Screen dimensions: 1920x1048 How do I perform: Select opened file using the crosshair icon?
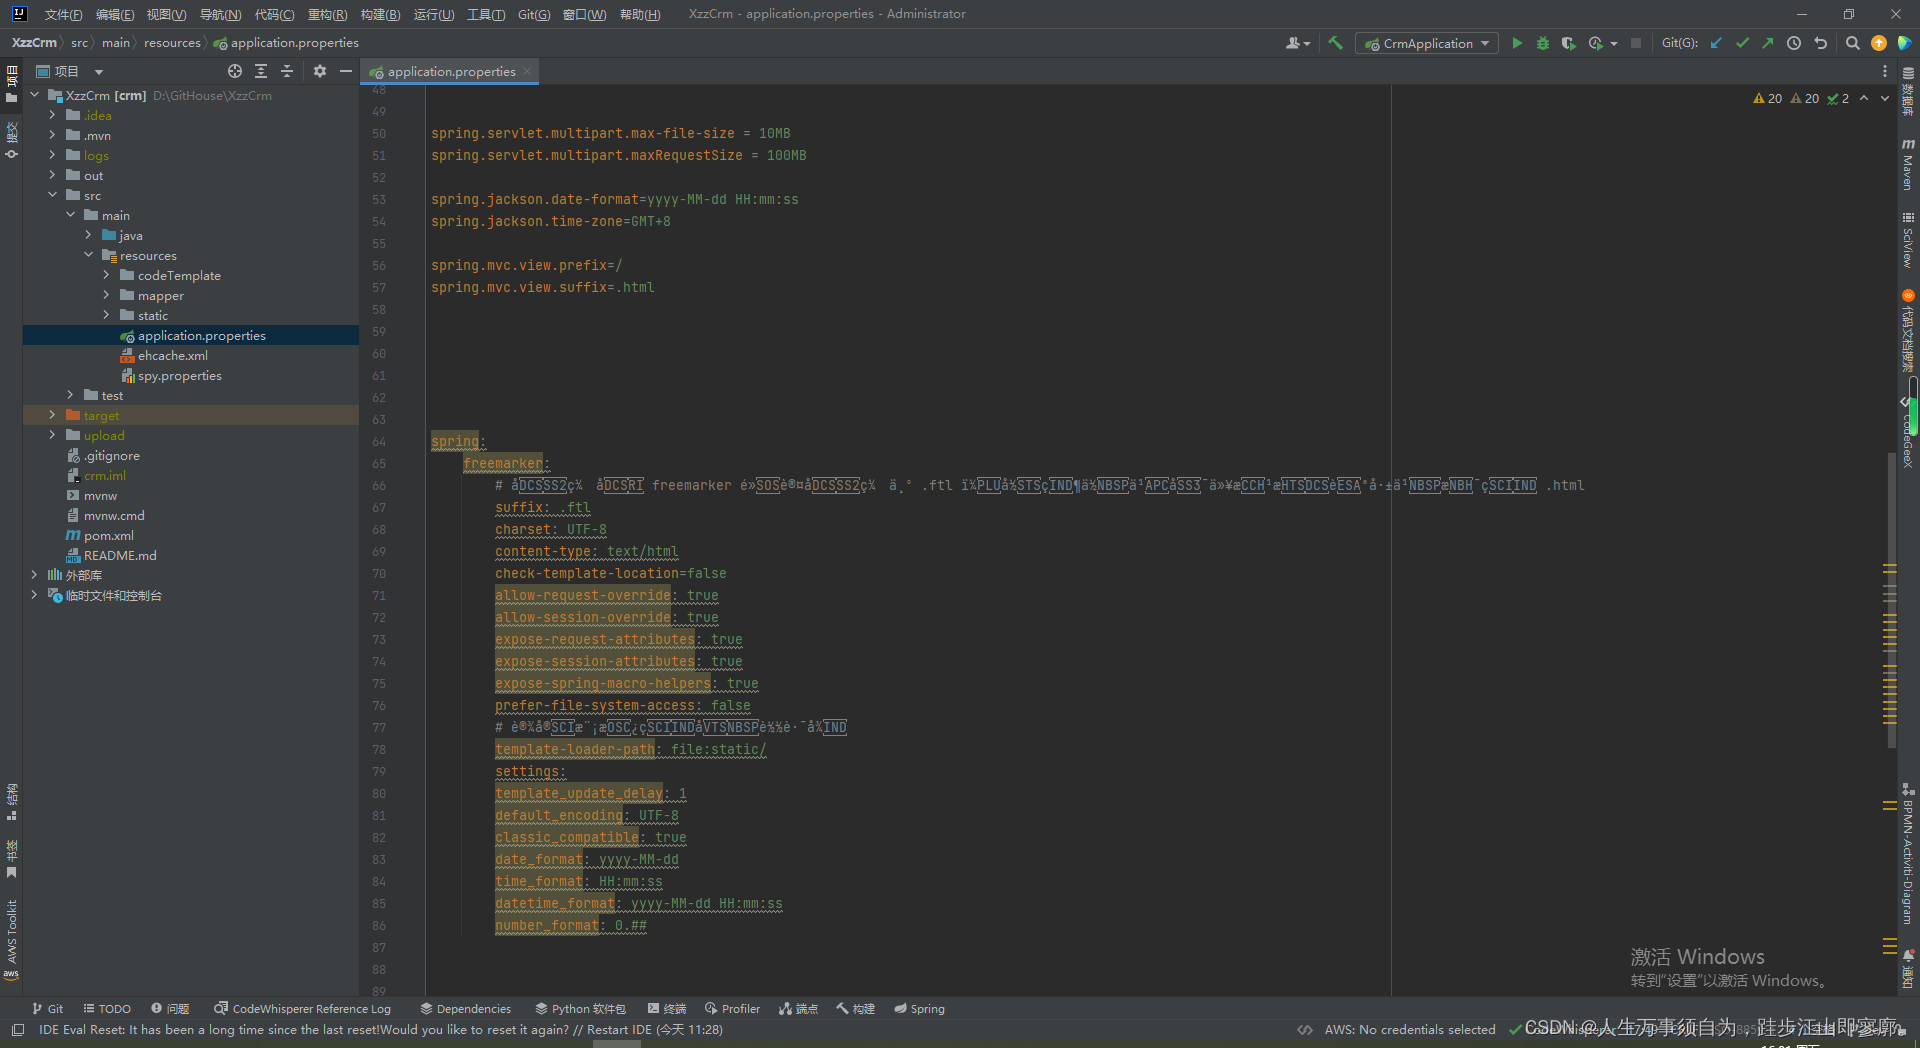tap(235, 71)
